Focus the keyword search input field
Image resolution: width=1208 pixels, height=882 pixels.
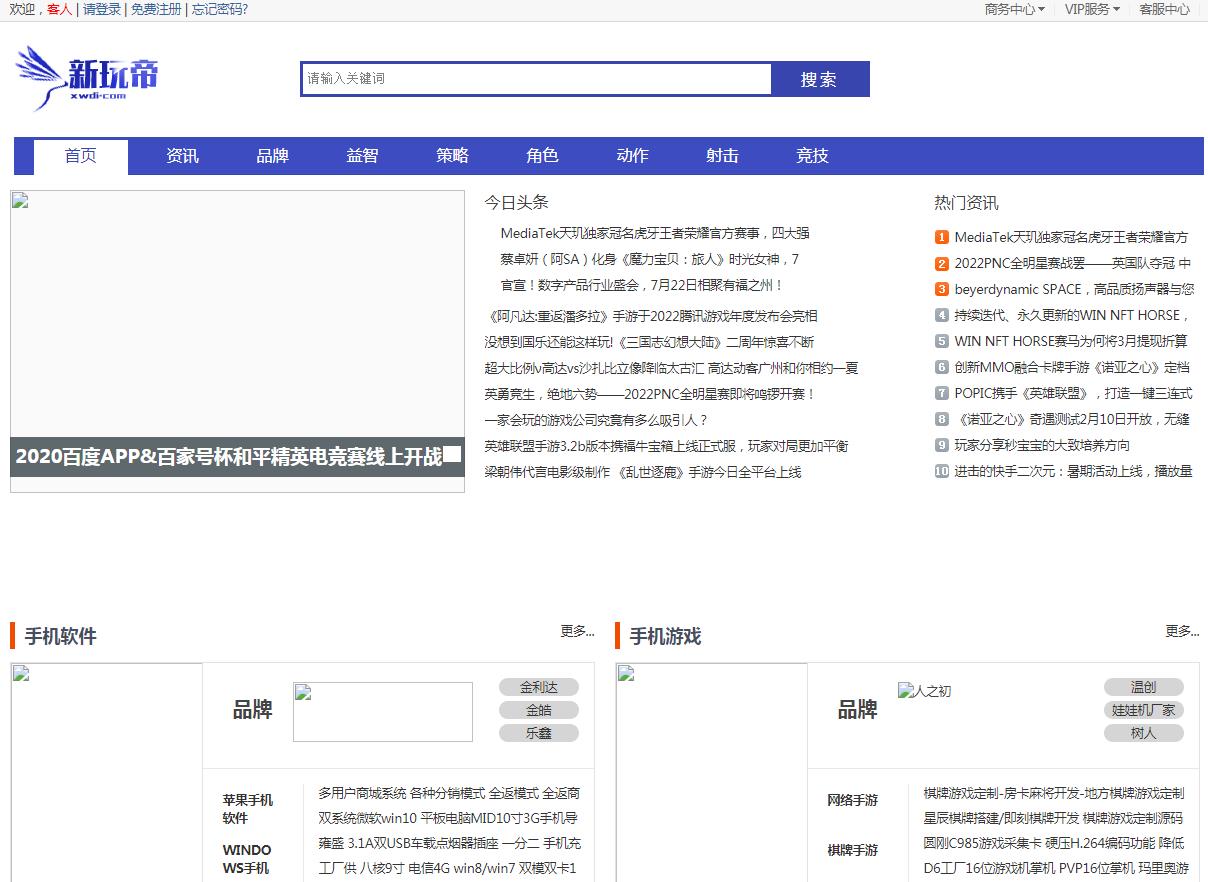click(x=536, y=79)
